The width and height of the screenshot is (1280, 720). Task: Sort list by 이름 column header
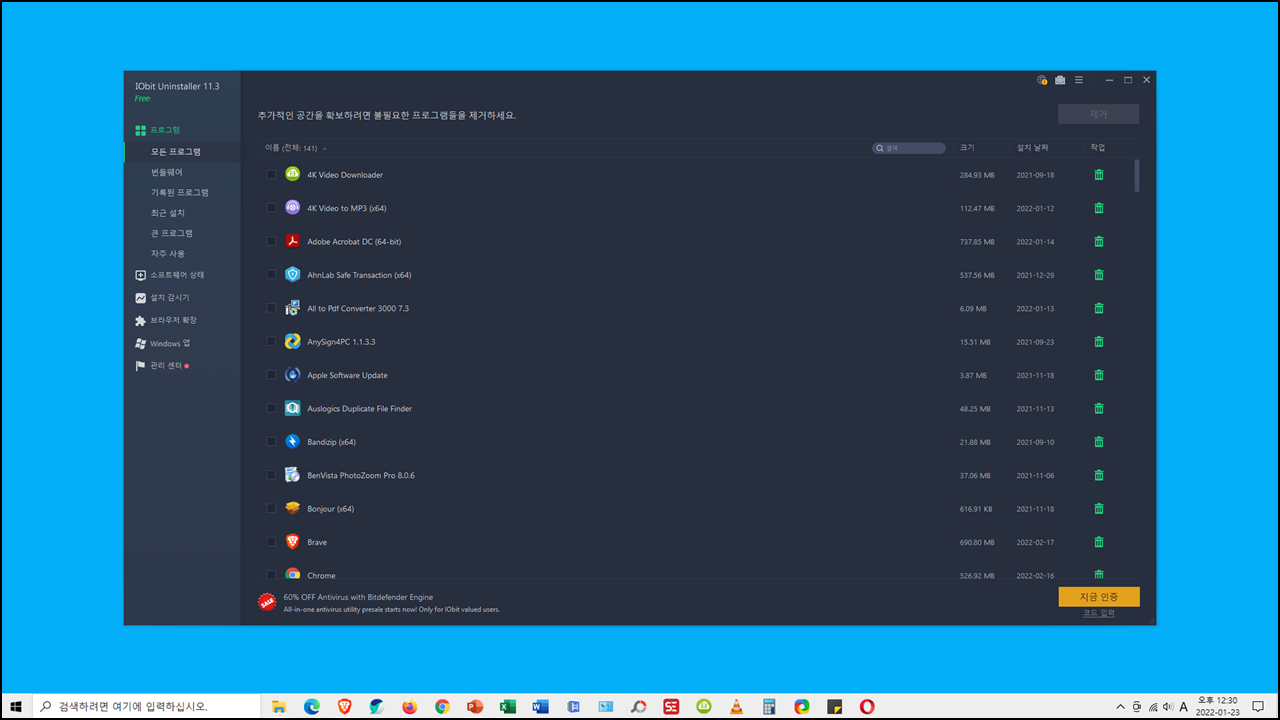(x=291, y=148)
